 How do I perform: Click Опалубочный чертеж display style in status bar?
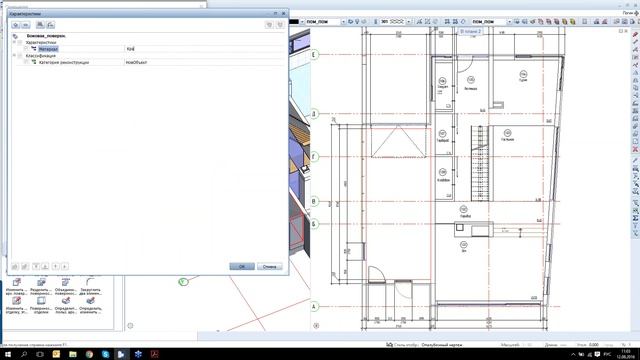point(442,345)
